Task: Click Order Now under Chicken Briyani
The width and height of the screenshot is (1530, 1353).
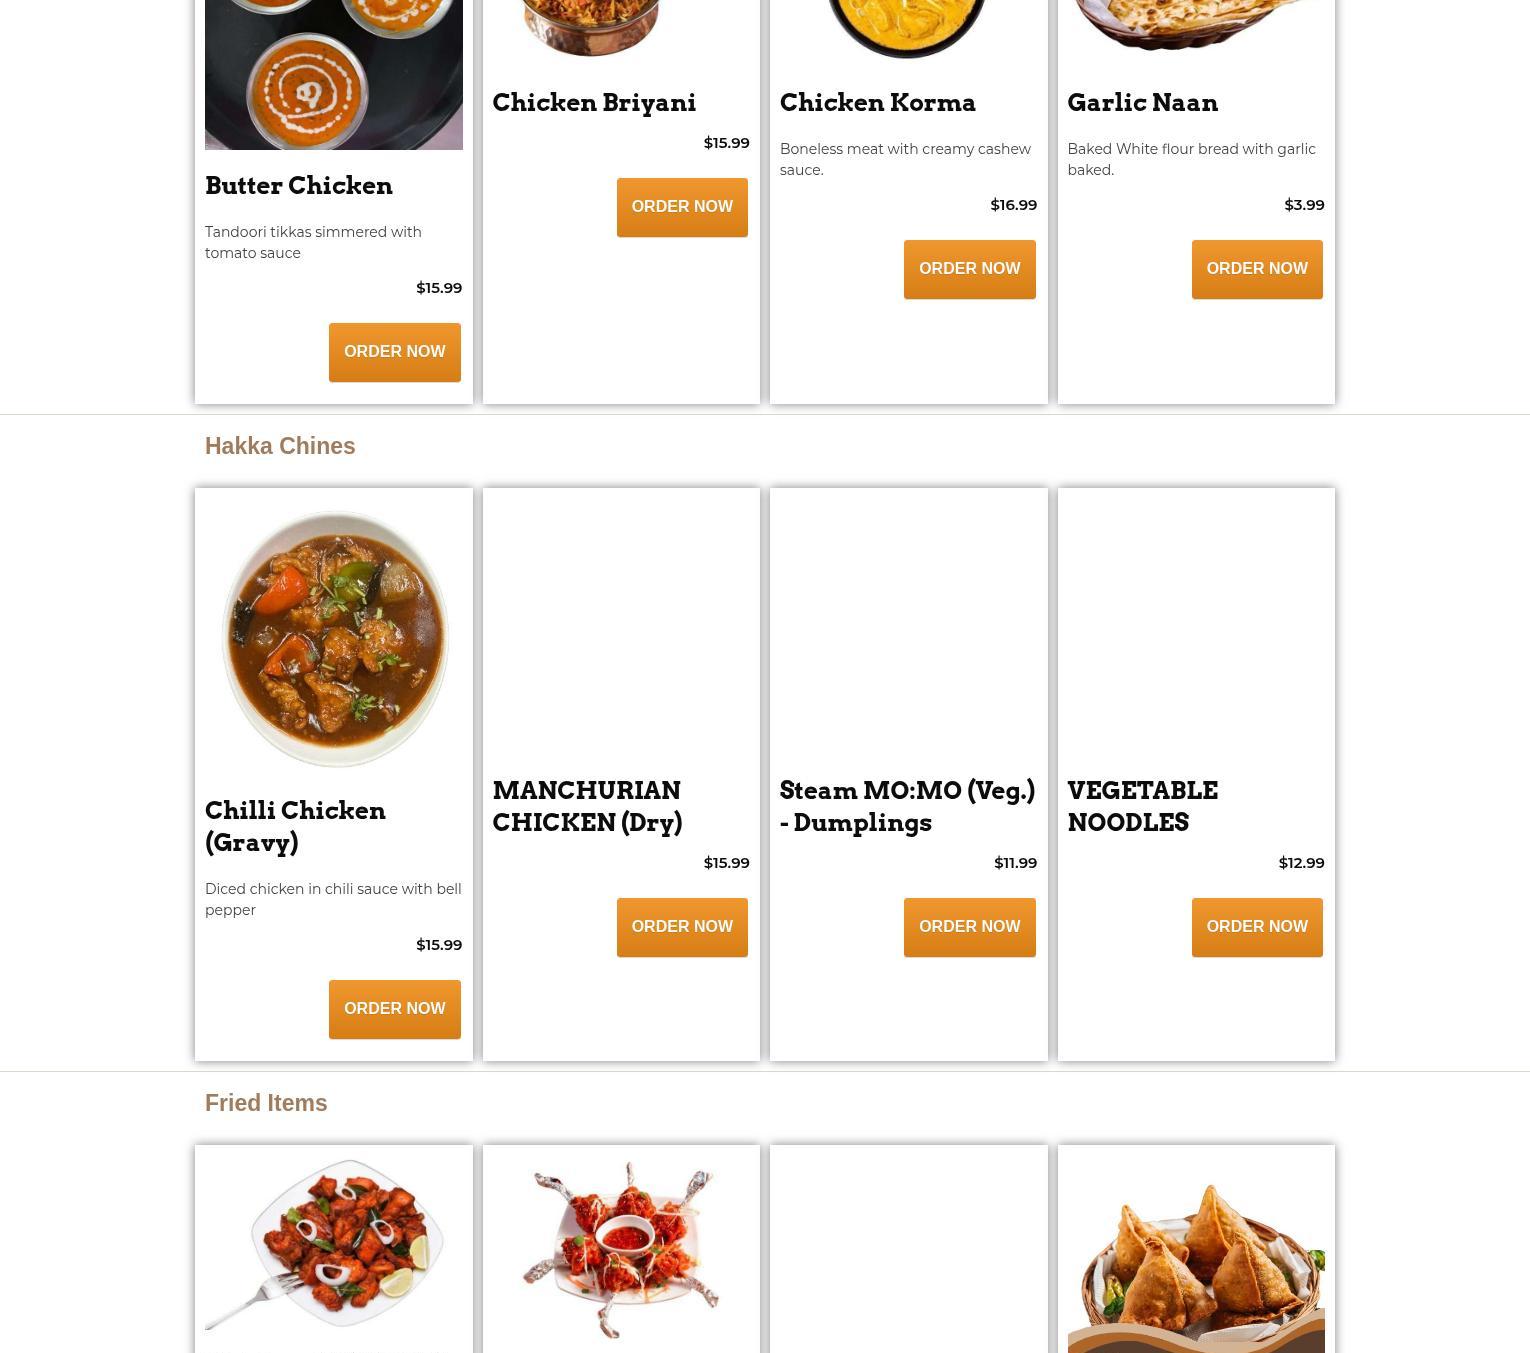Action: pos(682,207)
